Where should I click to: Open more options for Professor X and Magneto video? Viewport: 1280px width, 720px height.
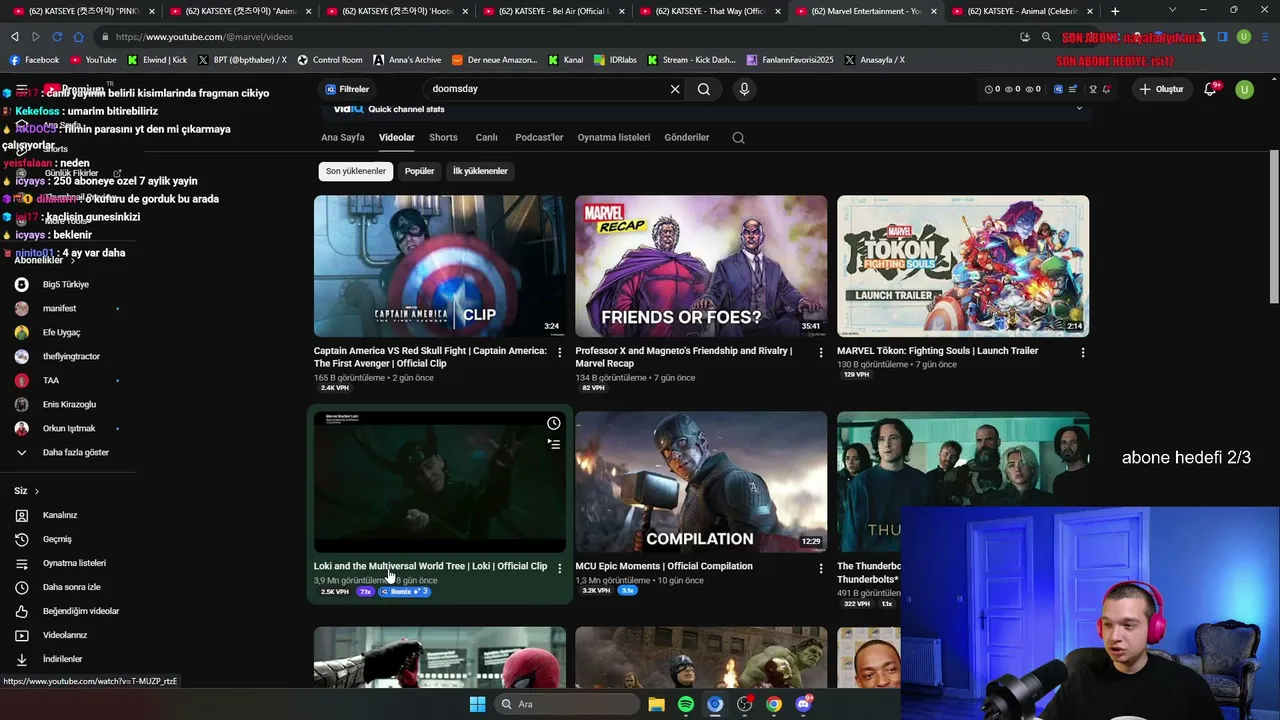(821, 353)
